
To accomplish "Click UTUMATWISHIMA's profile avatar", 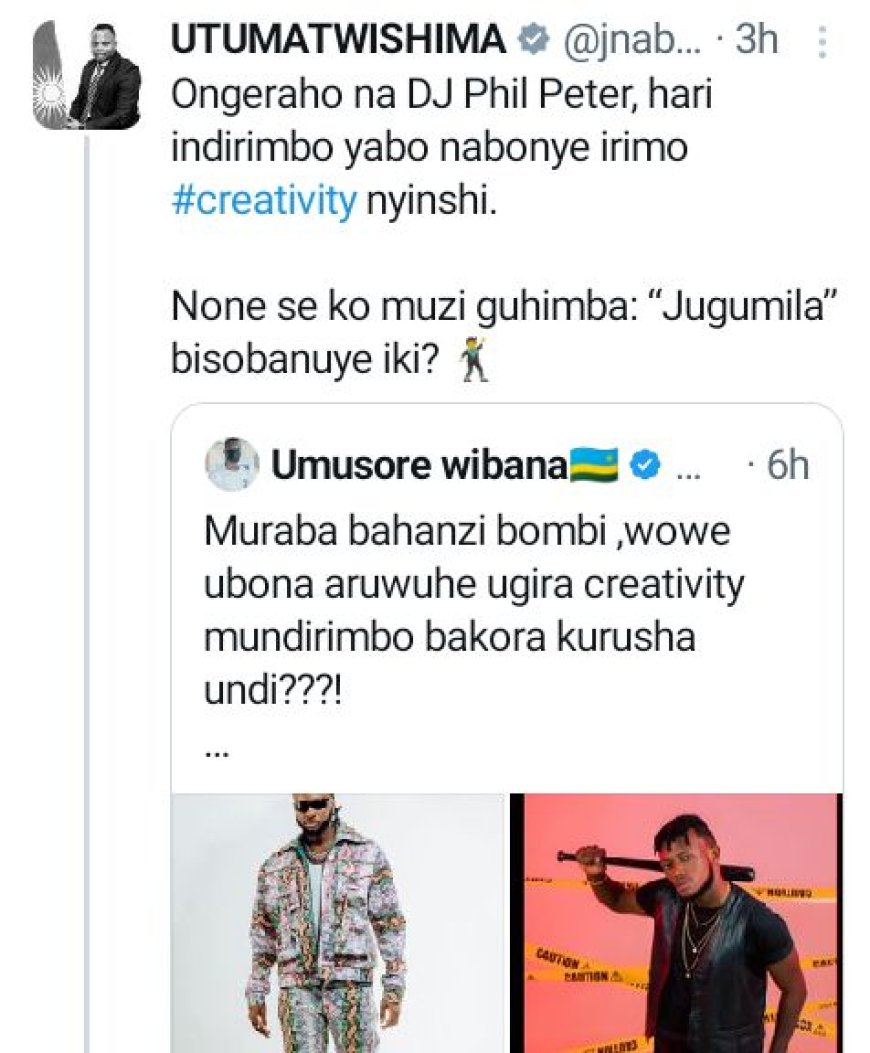I will point(88,75).
